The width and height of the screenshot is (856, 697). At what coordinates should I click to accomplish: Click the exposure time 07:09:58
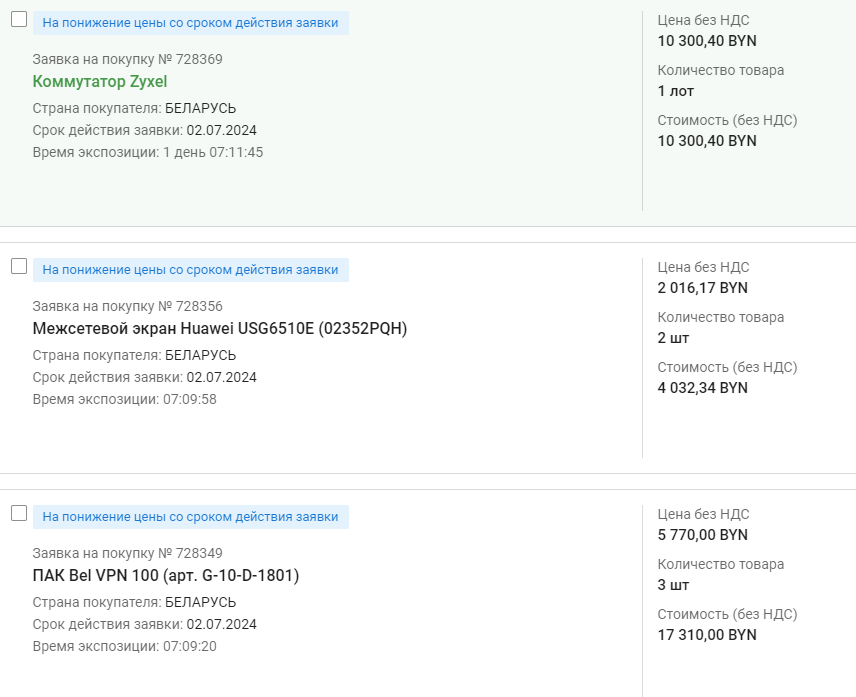click(x=190, y=399)
